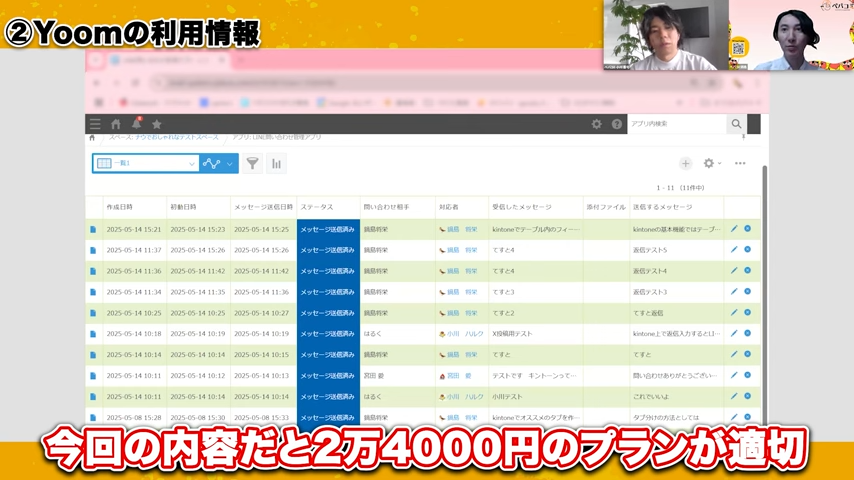Edit the 宮田 愛 record row
Screen dimensions: 854x480
[734, 375]
